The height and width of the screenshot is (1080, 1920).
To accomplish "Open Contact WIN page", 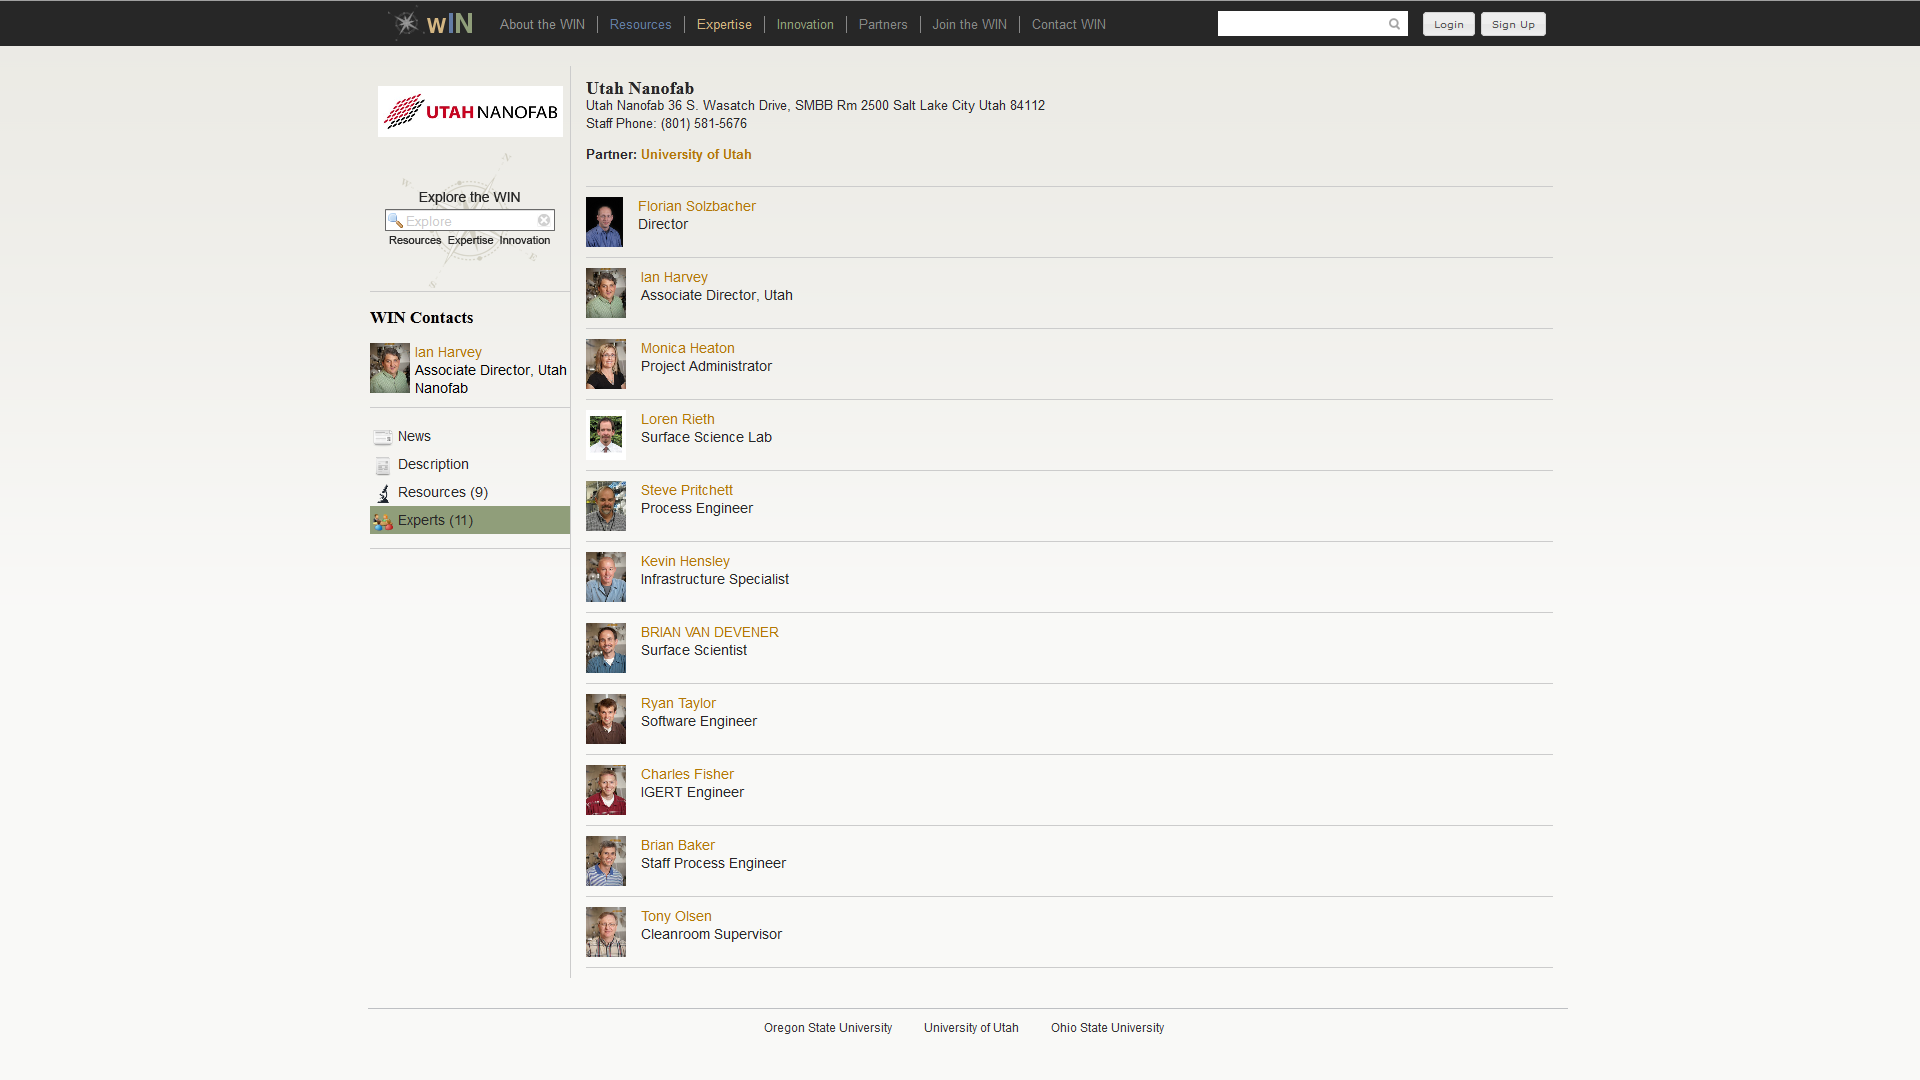I will pos(1068,24).
